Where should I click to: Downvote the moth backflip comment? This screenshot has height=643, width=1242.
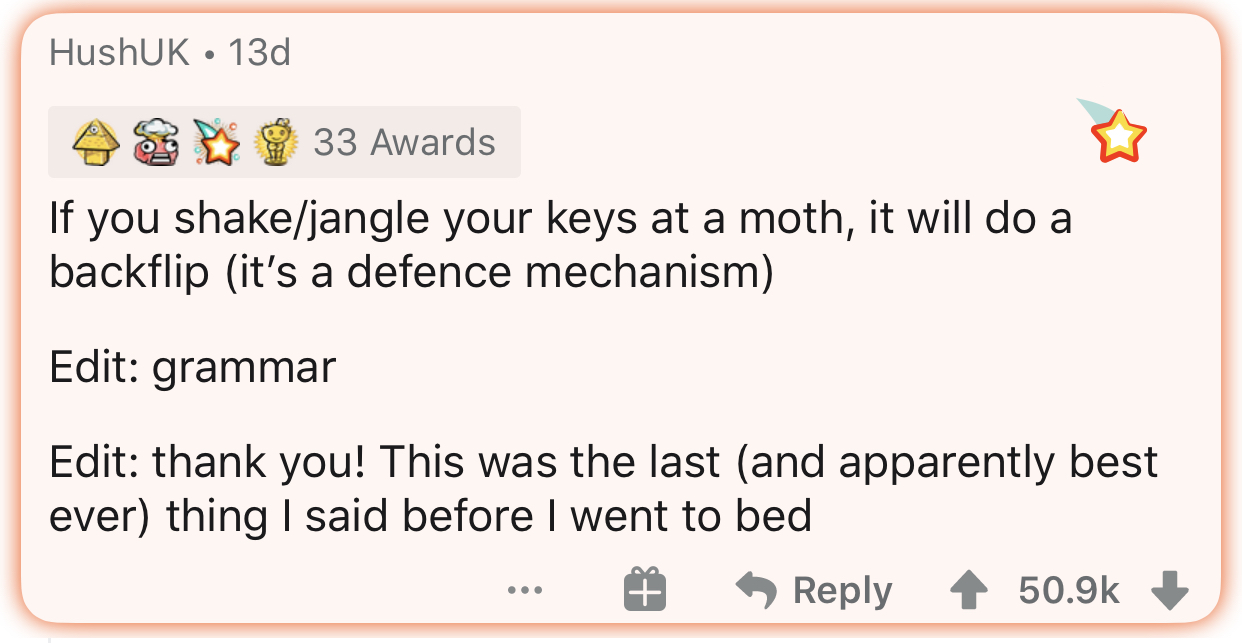(1169, 590)
